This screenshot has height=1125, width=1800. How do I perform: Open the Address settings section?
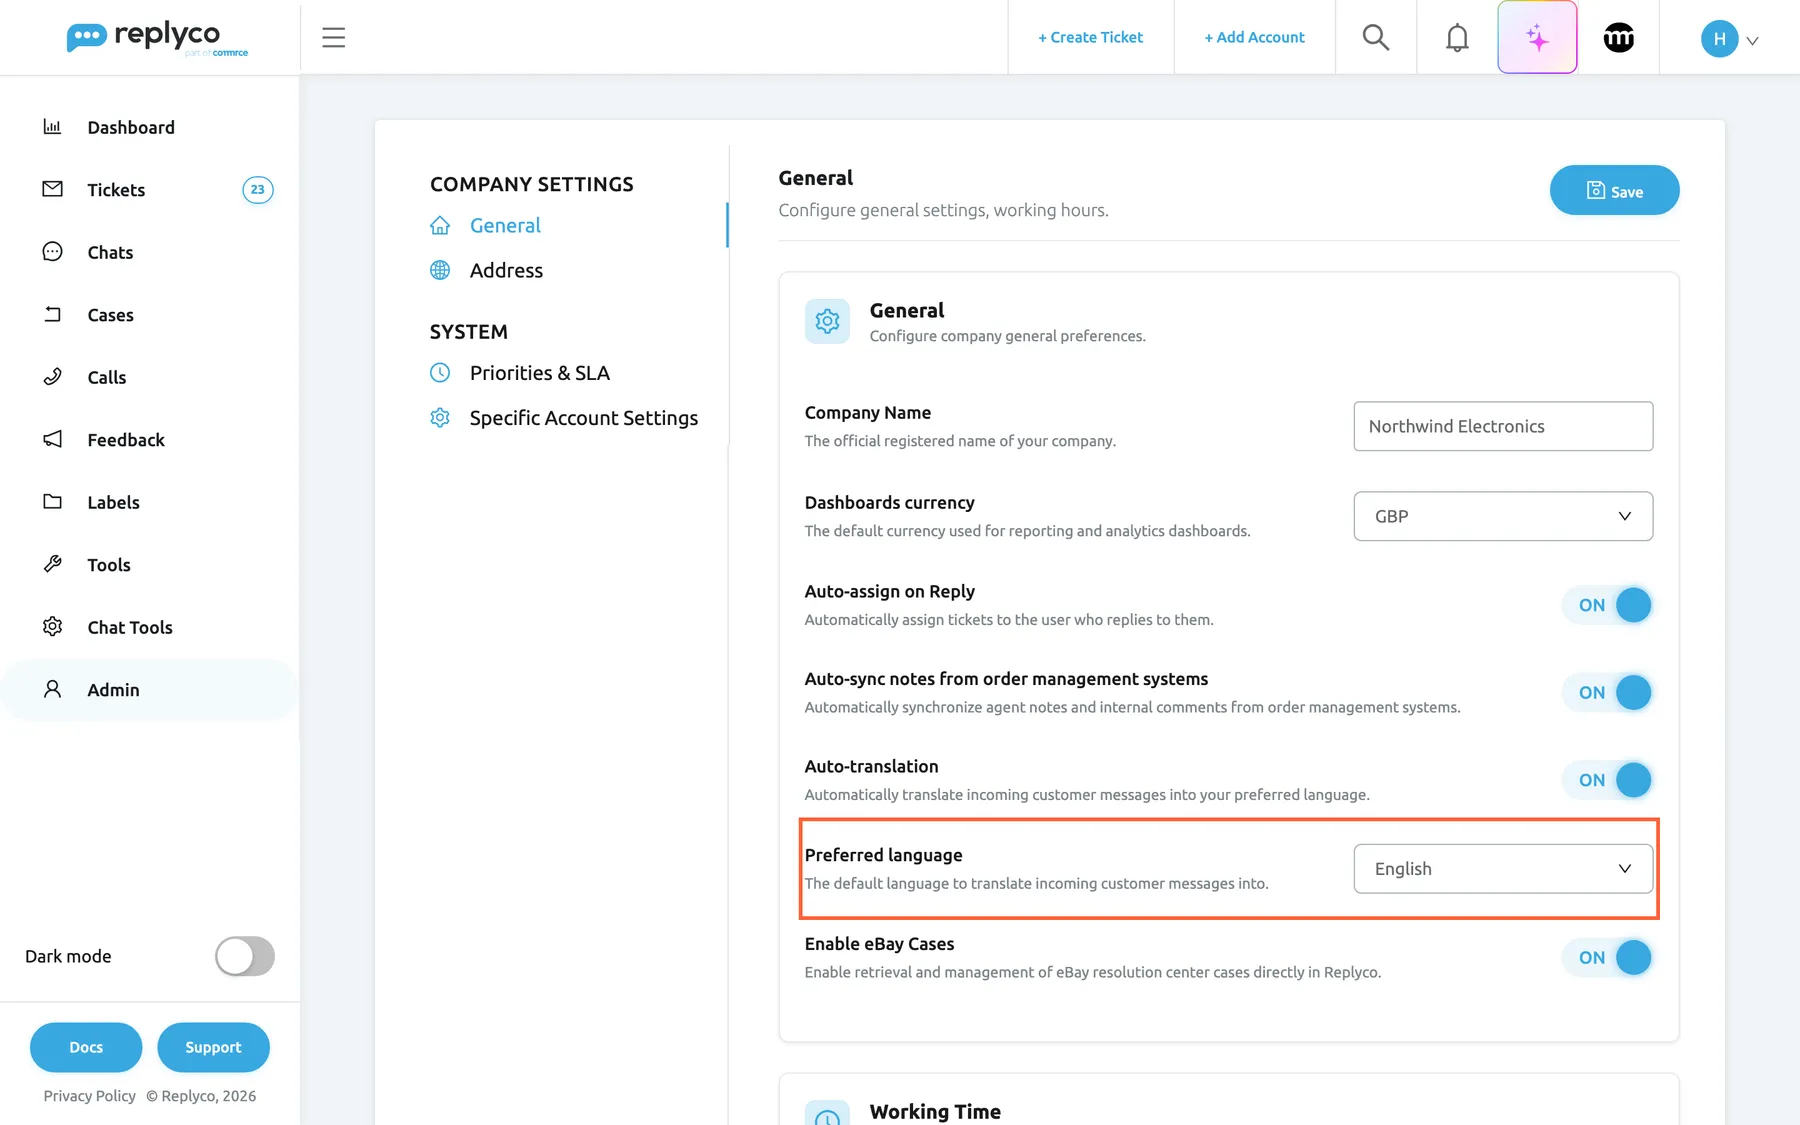[506, 271]
